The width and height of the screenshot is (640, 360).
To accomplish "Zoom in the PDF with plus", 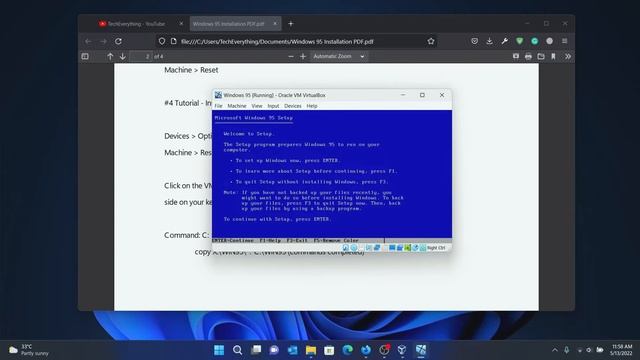I will click(303, 56).
